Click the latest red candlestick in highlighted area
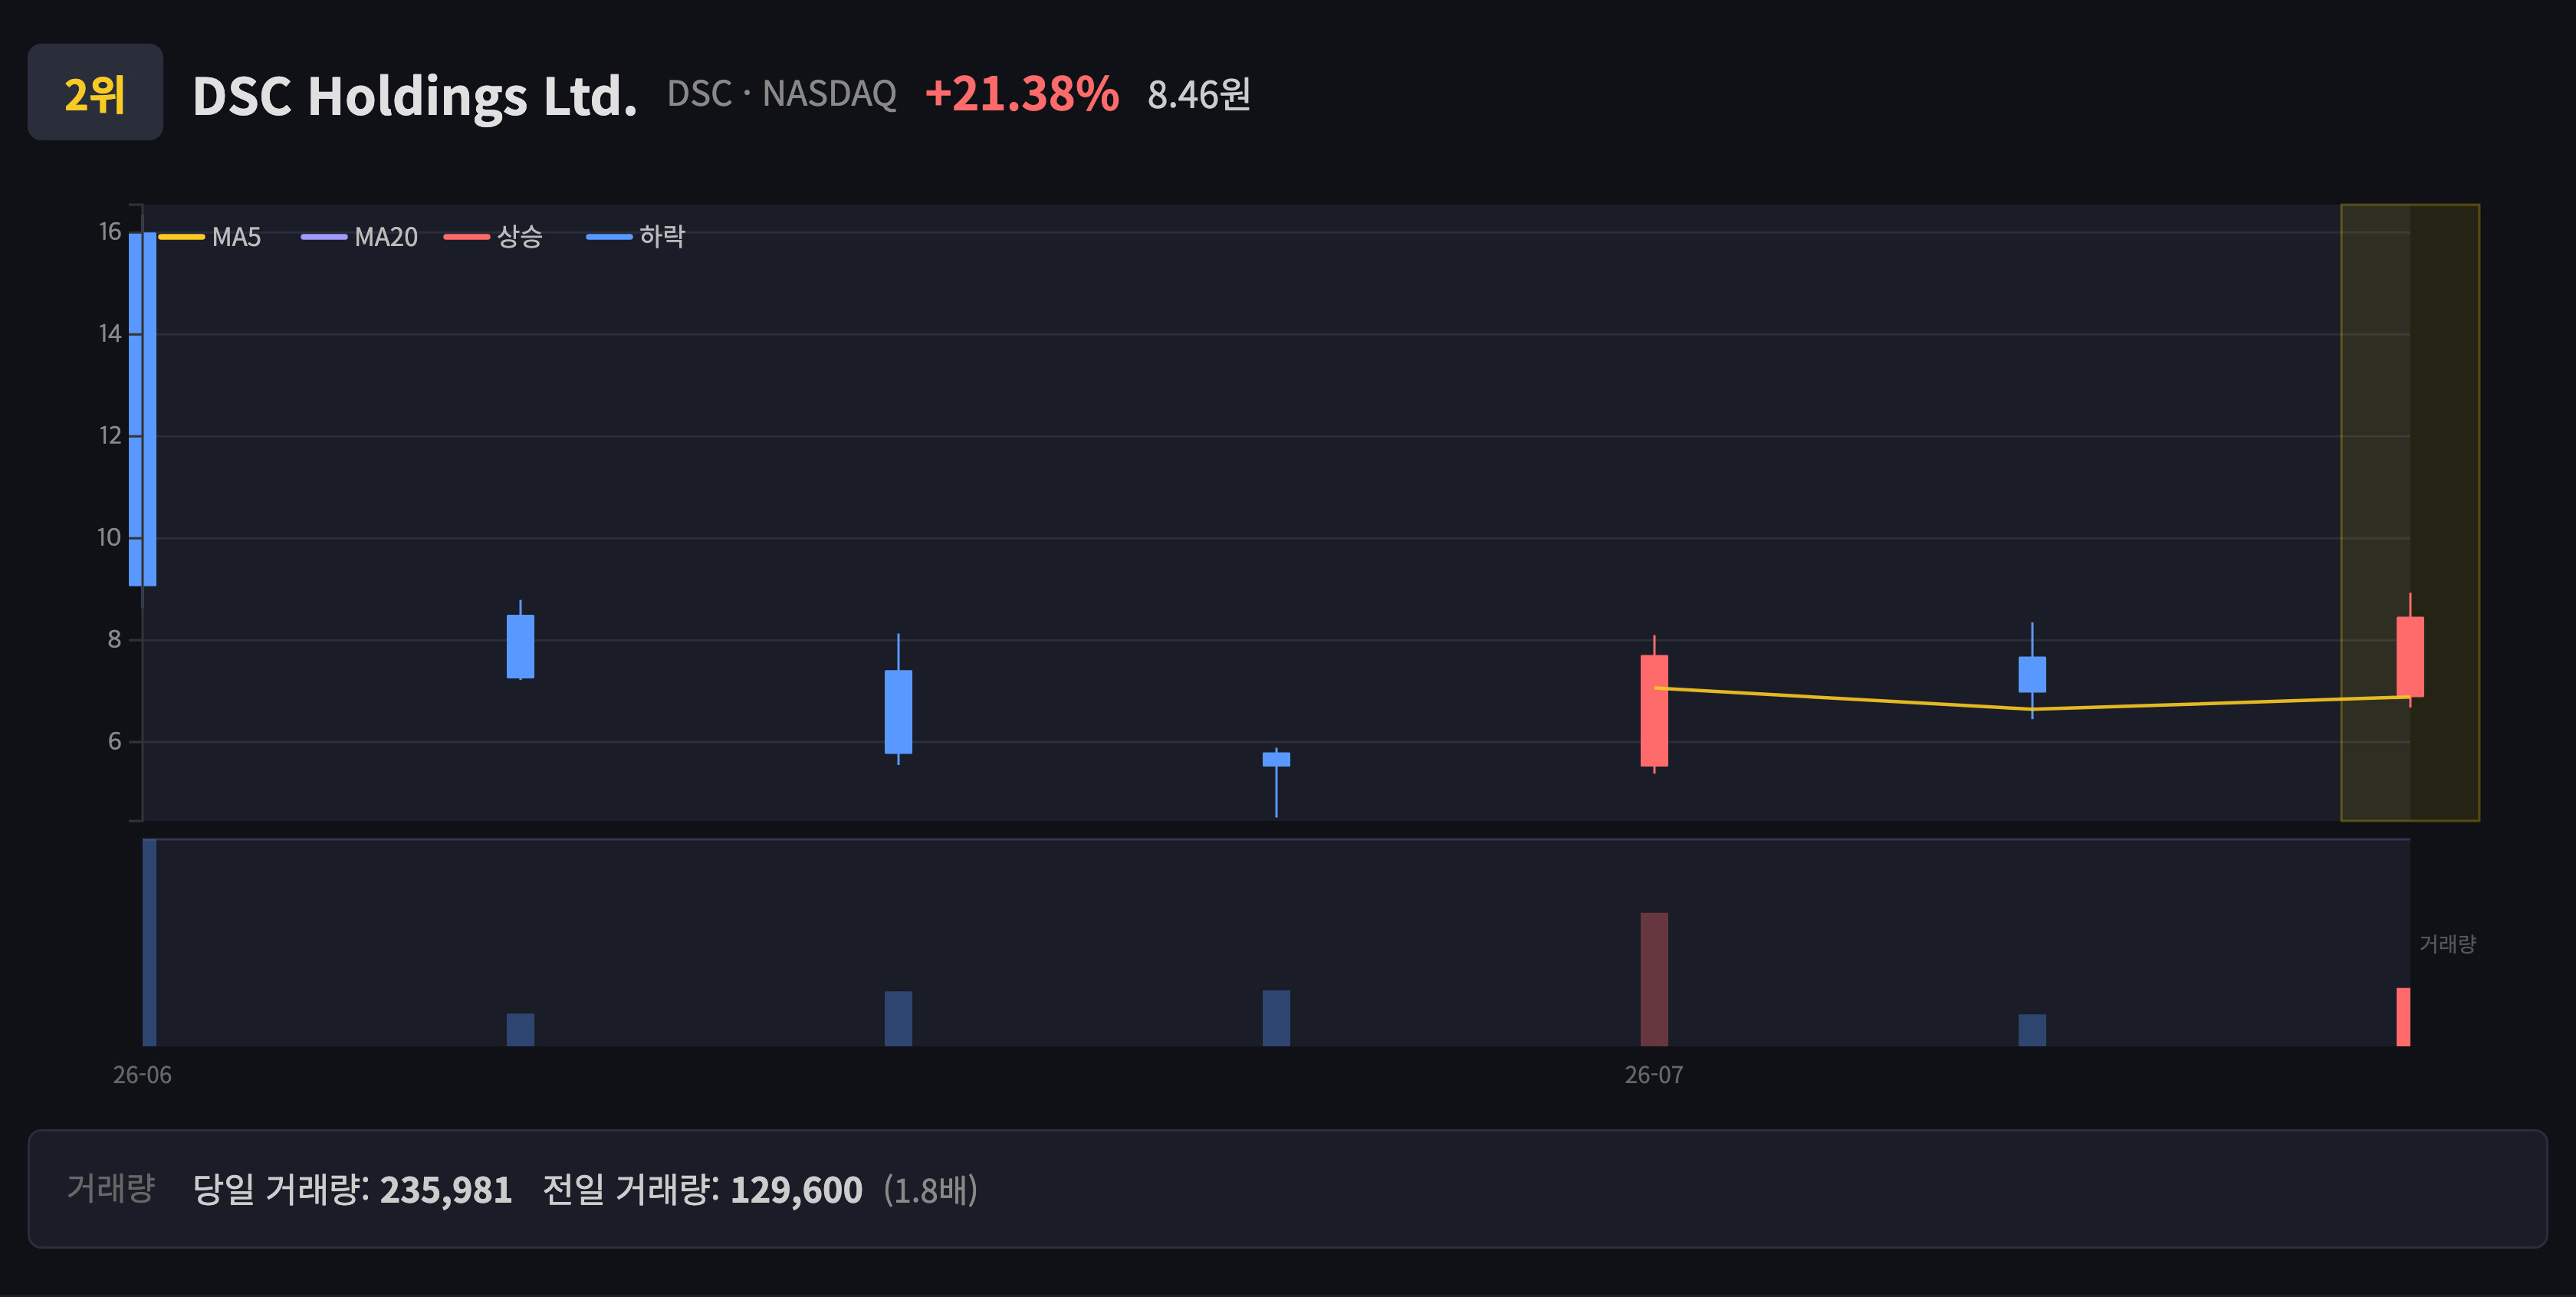 2410,656
